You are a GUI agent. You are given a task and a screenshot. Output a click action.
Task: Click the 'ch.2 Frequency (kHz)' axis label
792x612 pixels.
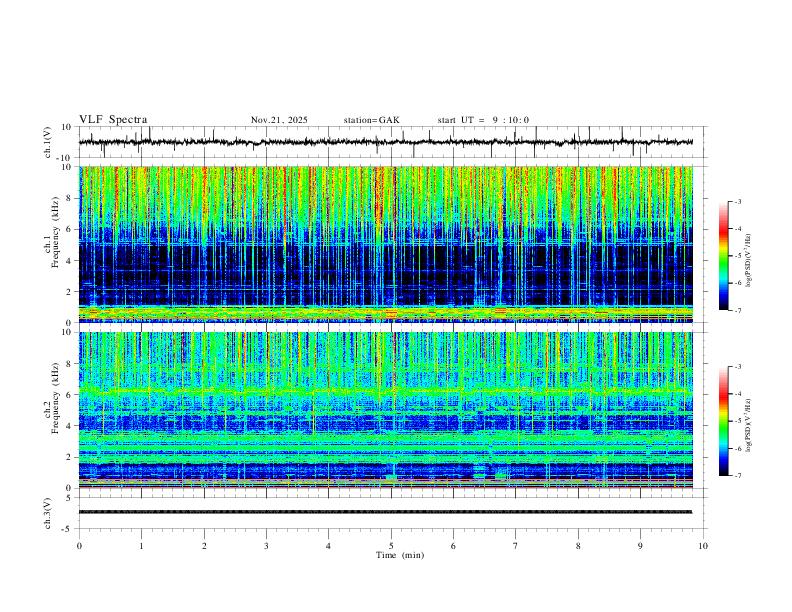click(x=52, y=398)
